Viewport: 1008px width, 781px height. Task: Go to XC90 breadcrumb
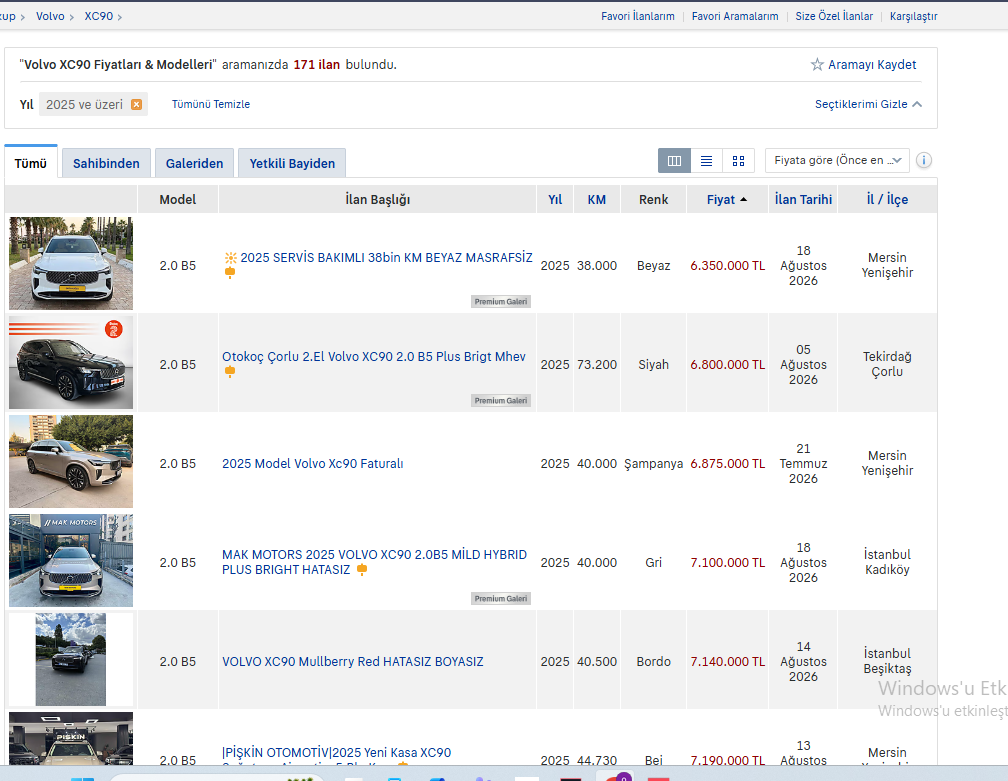click(x=98, y=16)
